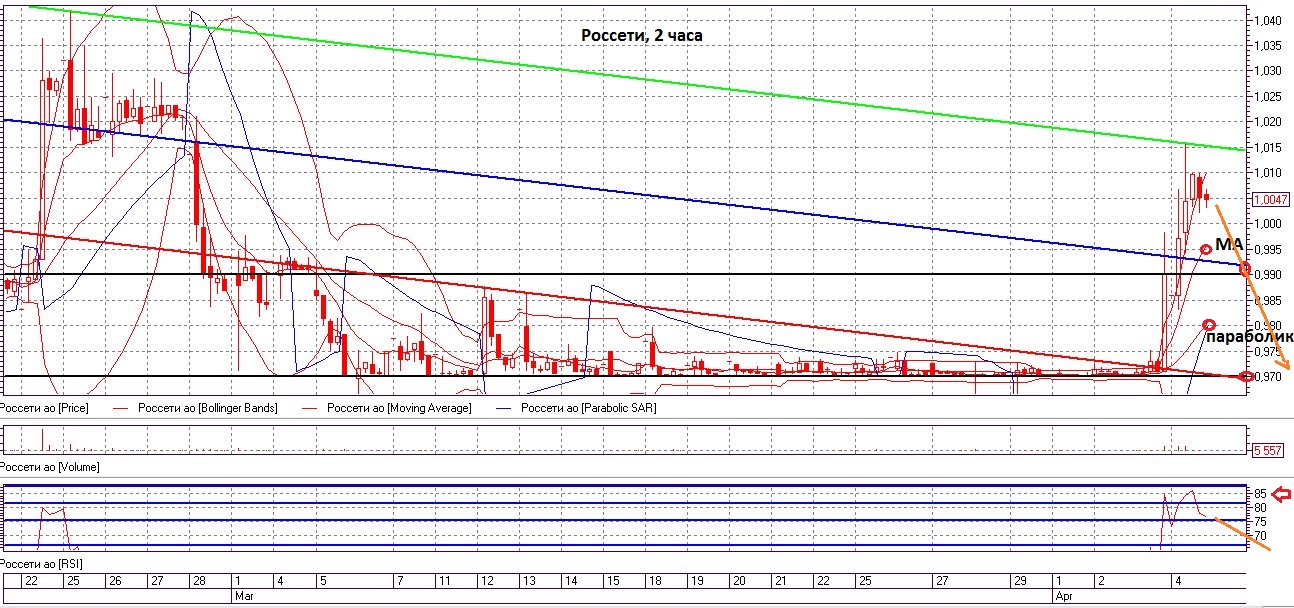Click price axis value 1,015
The width and height of the screenshot is (1294, 608).
1270,148
